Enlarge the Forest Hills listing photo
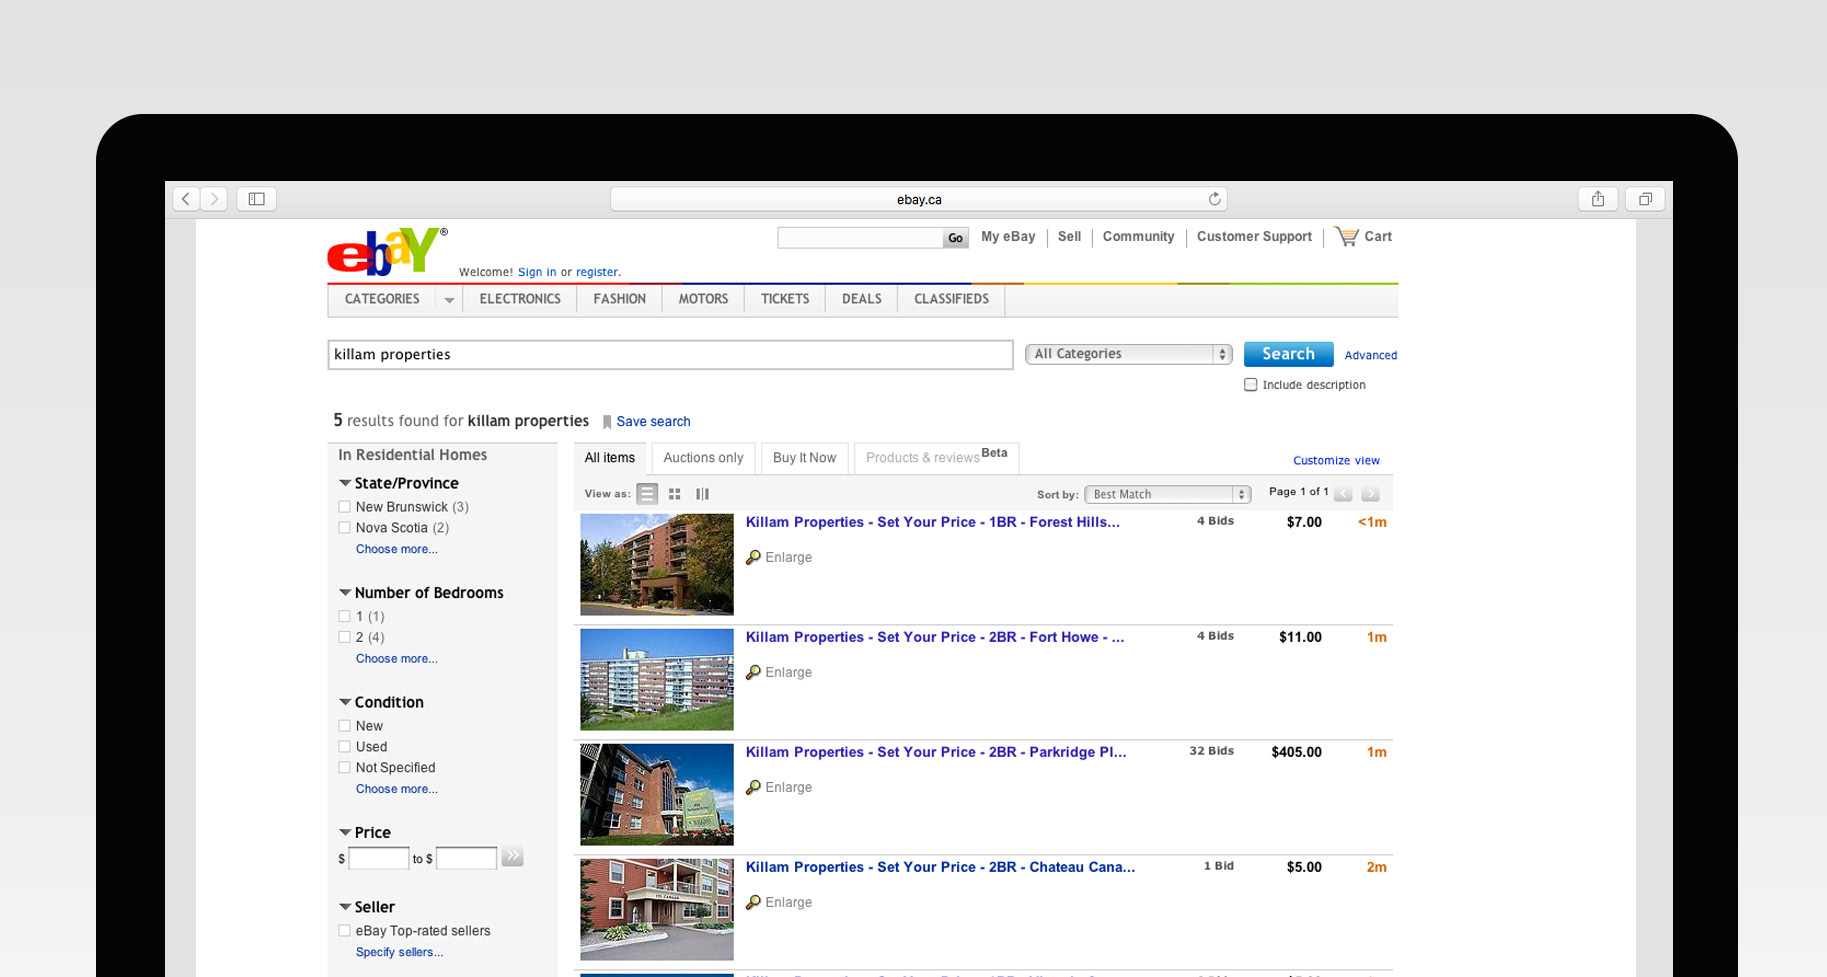 pyautogui.click(x=779, y=558)
